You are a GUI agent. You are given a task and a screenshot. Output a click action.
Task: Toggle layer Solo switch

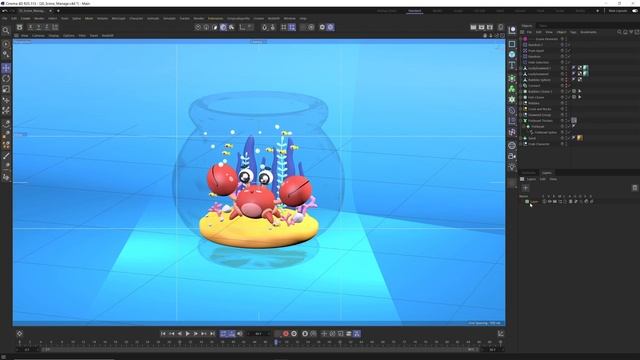pyautogui.click(x=544, y=201)
